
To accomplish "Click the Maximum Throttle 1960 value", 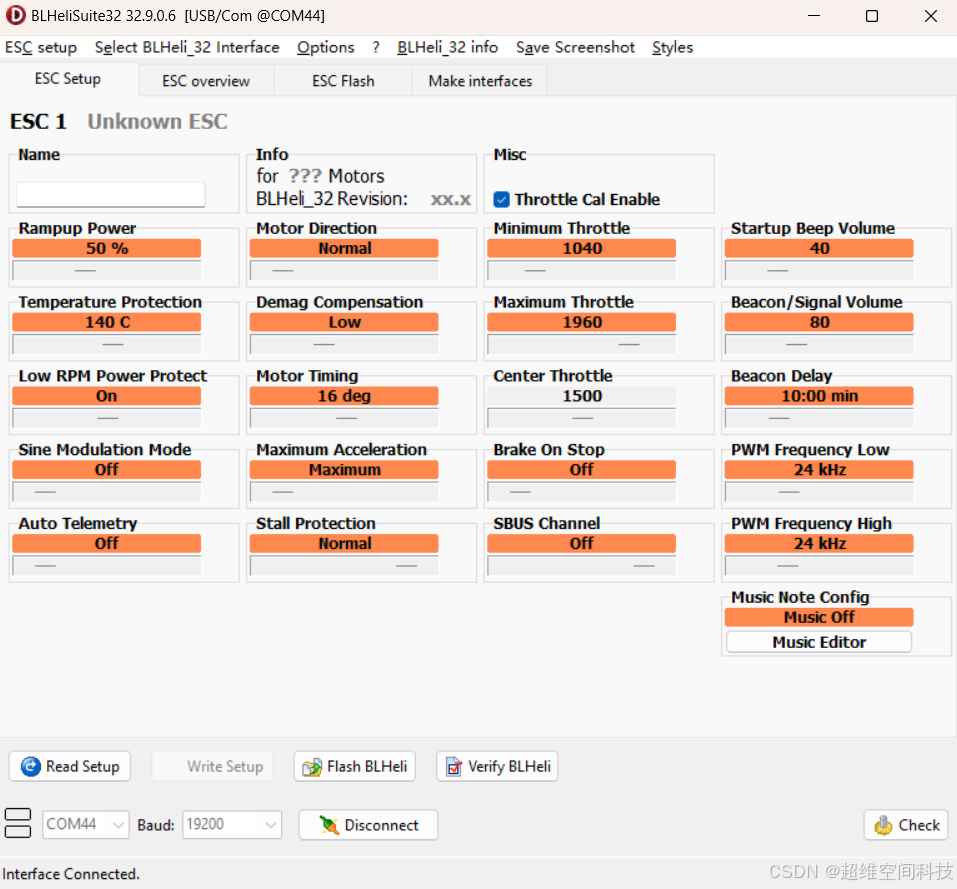I will pyautogui.click(x=581, y=322).
